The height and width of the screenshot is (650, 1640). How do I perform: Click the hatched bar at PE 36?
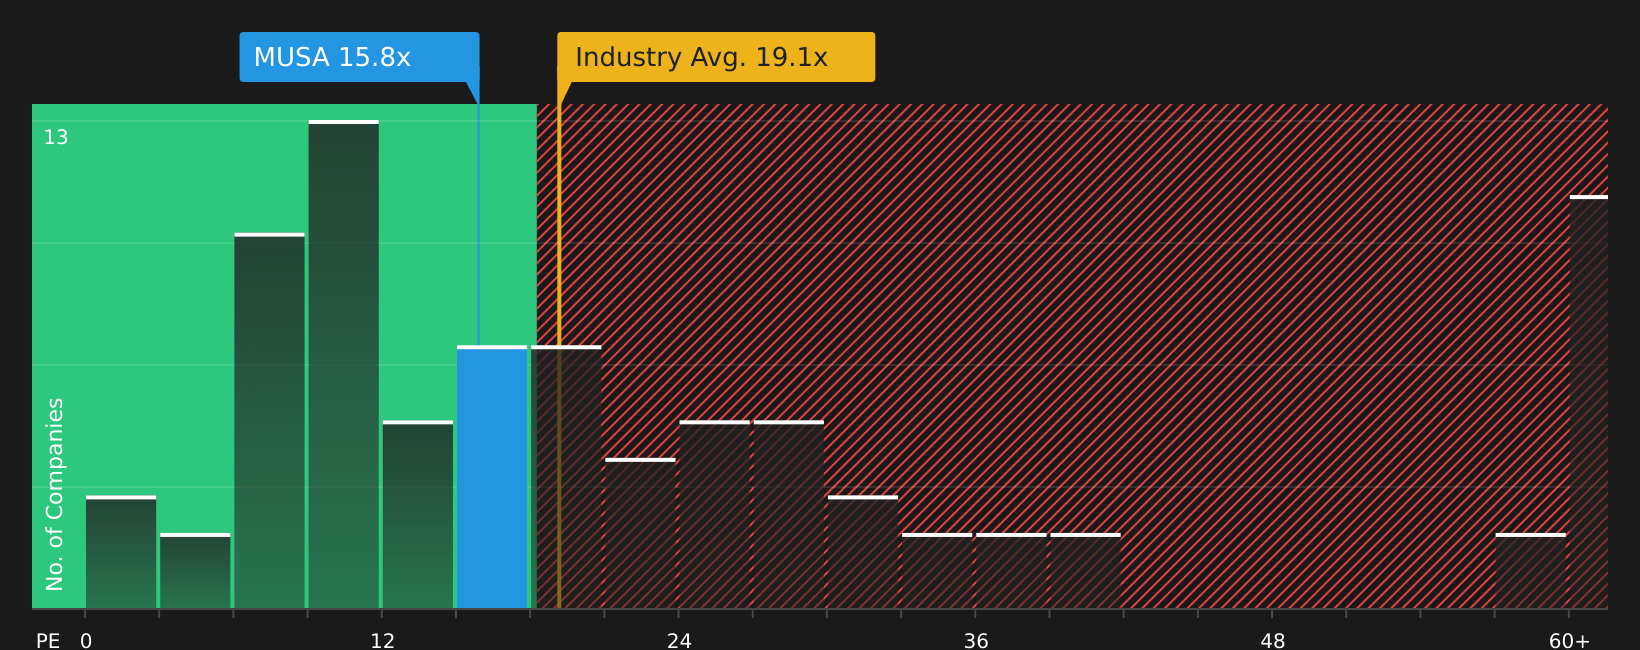click(1011, 571)
